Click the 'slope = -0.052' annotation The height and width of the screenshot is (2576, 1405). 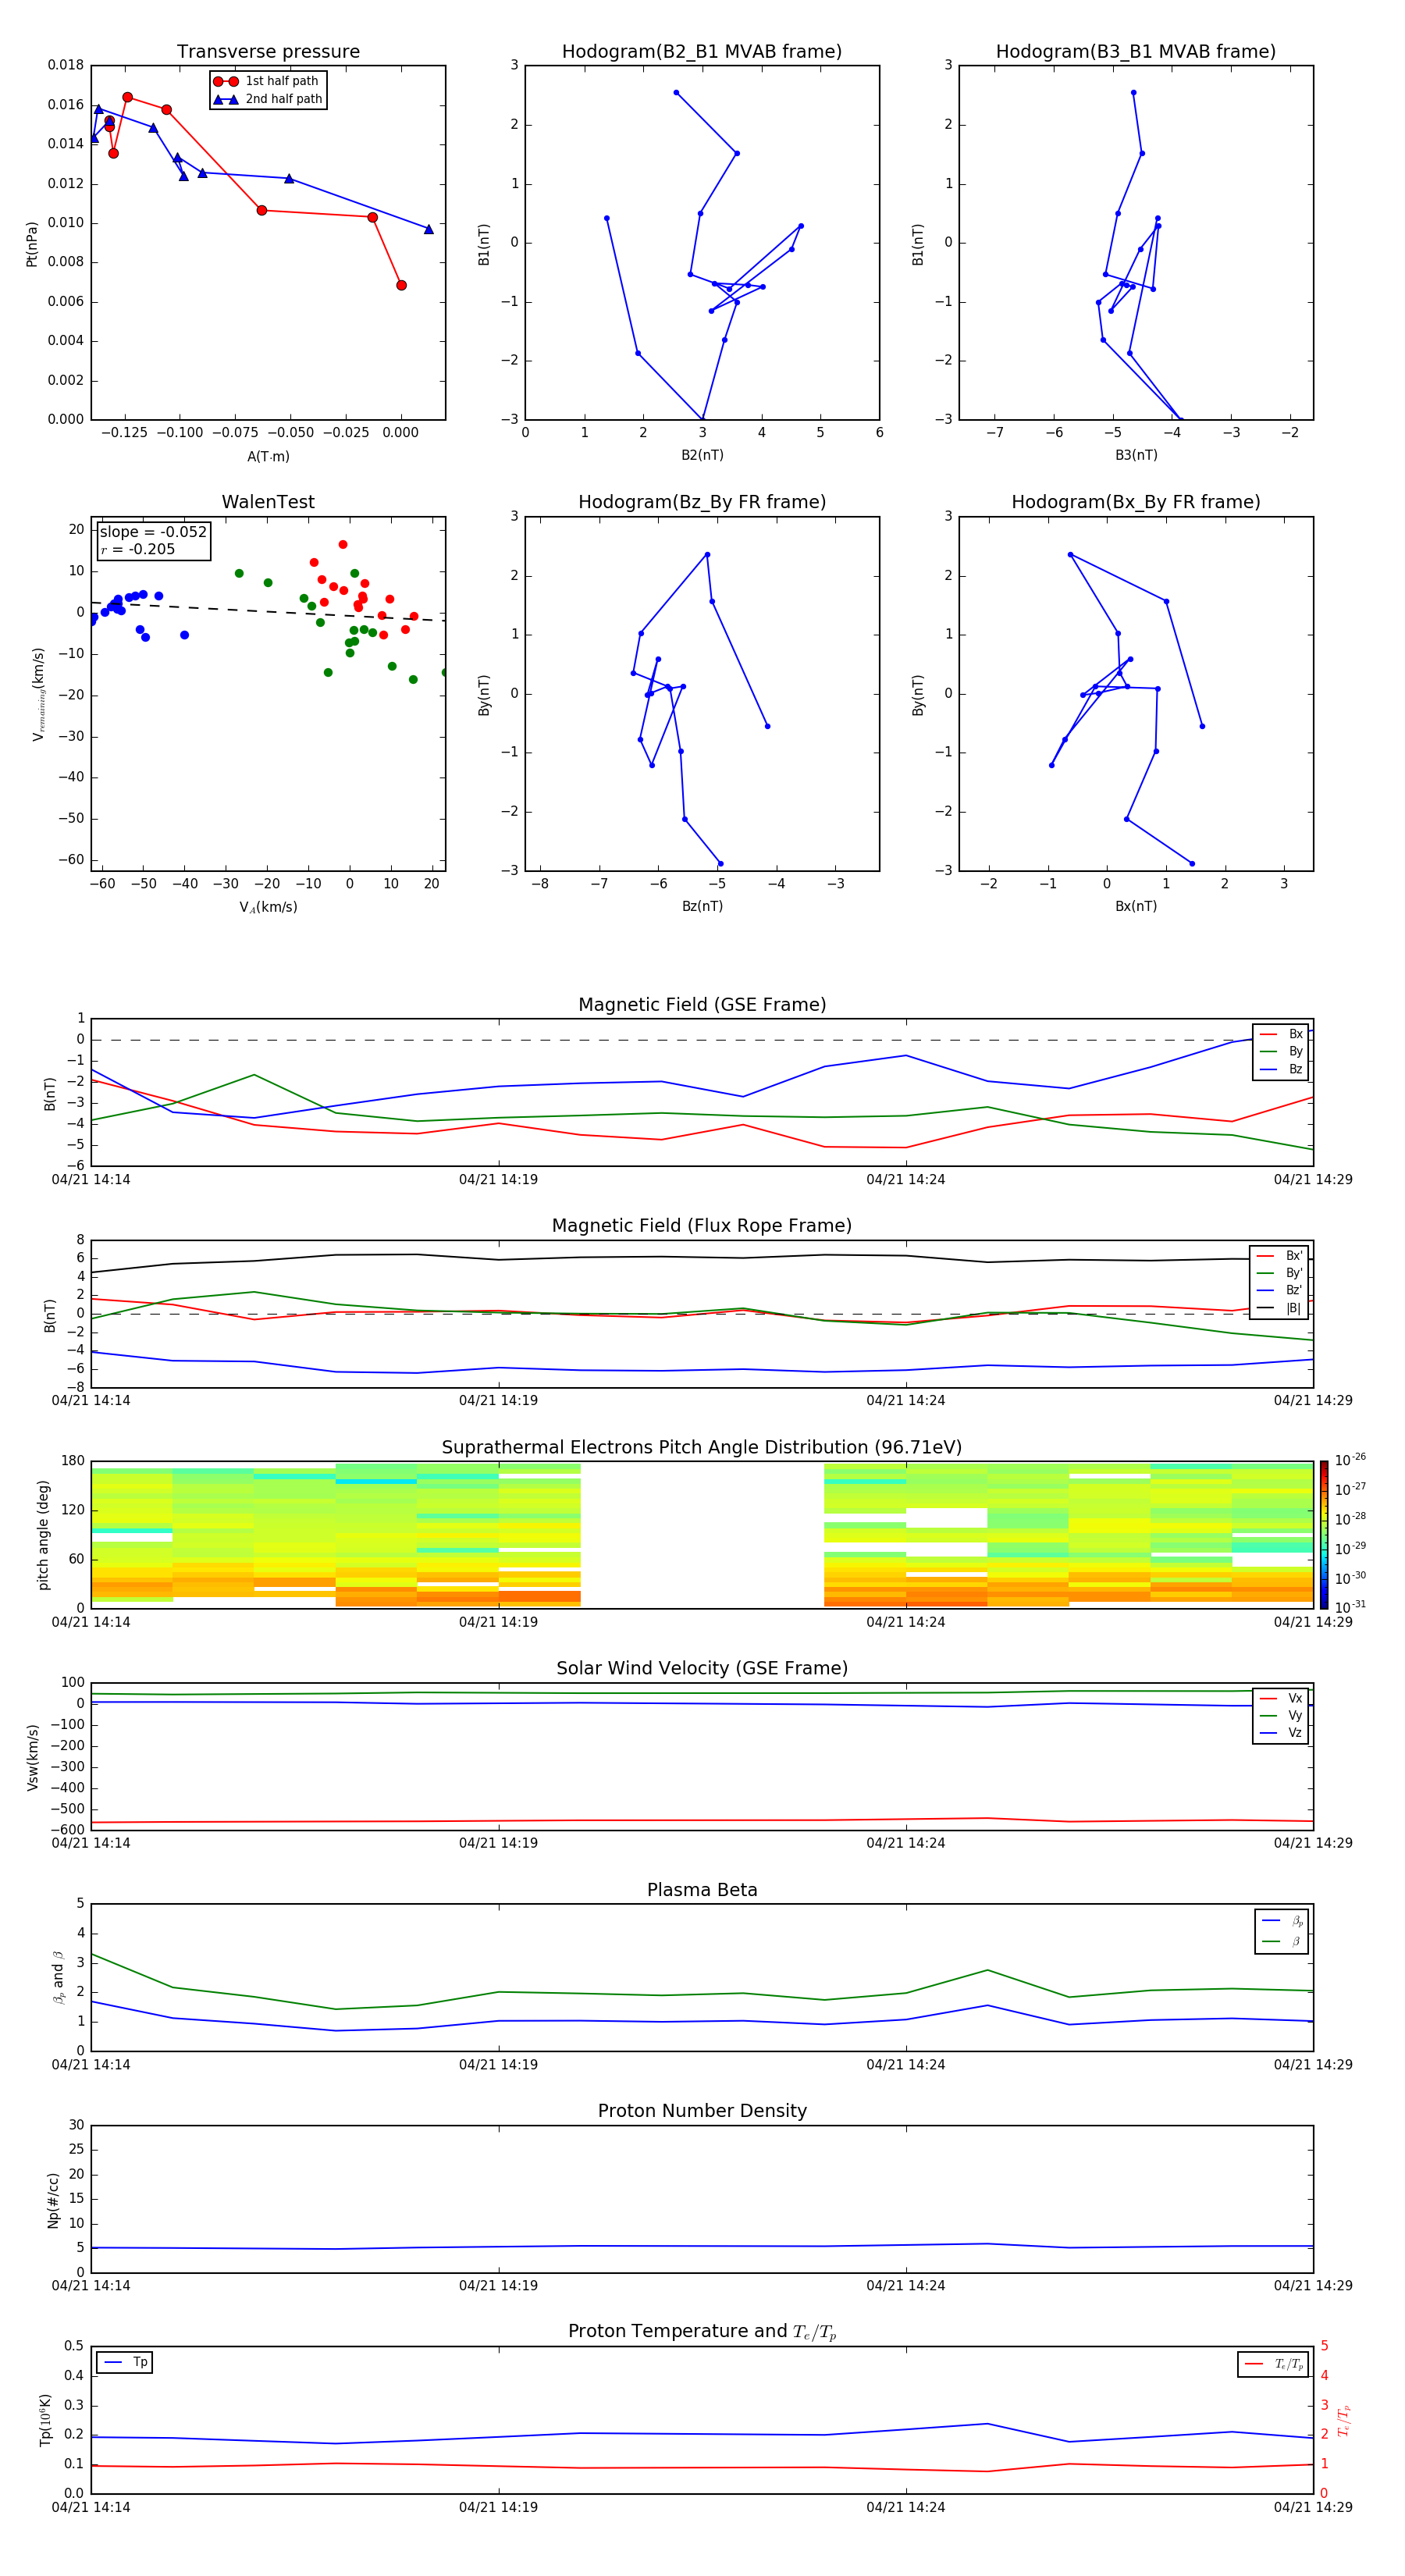[153, 532]
